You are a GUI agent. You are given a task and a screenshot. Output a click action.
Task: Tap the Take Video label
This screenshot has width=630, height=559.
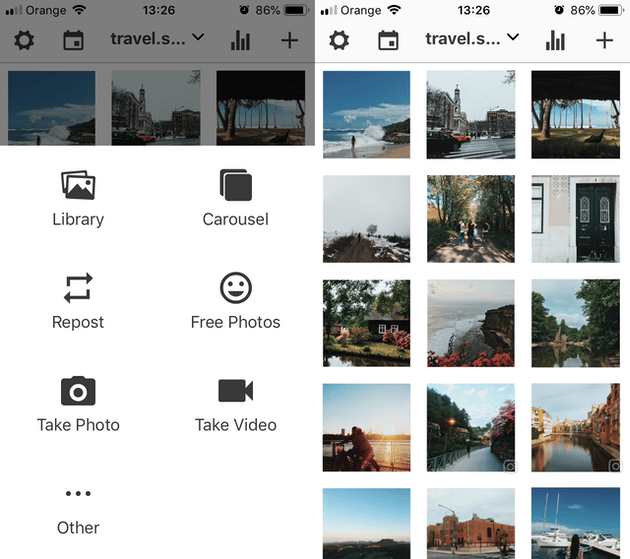pyautogui.click(x=236, y=425)
